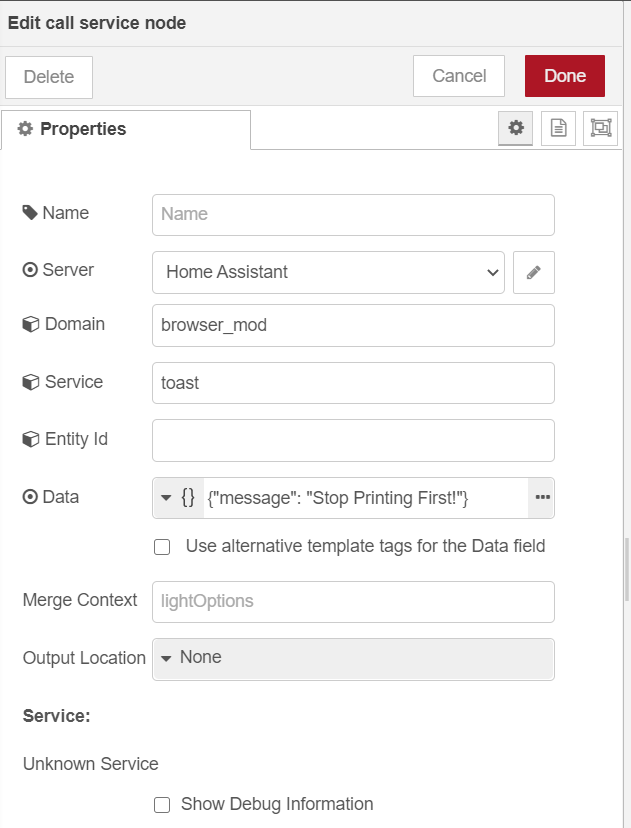Click the cube icon next to Domain

[x=31, y=323]
